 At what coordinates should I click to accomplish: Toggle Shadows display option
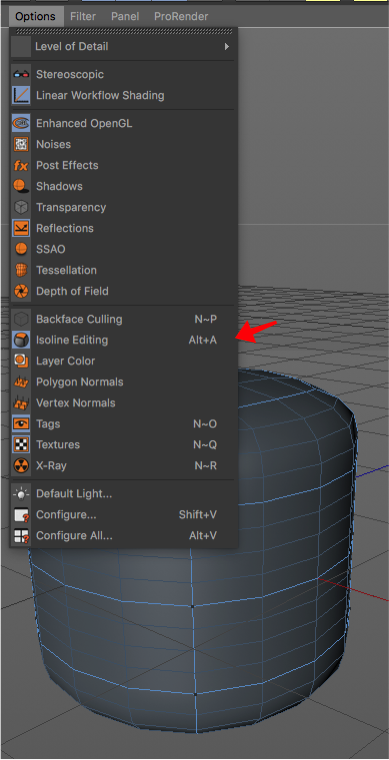(124, 186)
